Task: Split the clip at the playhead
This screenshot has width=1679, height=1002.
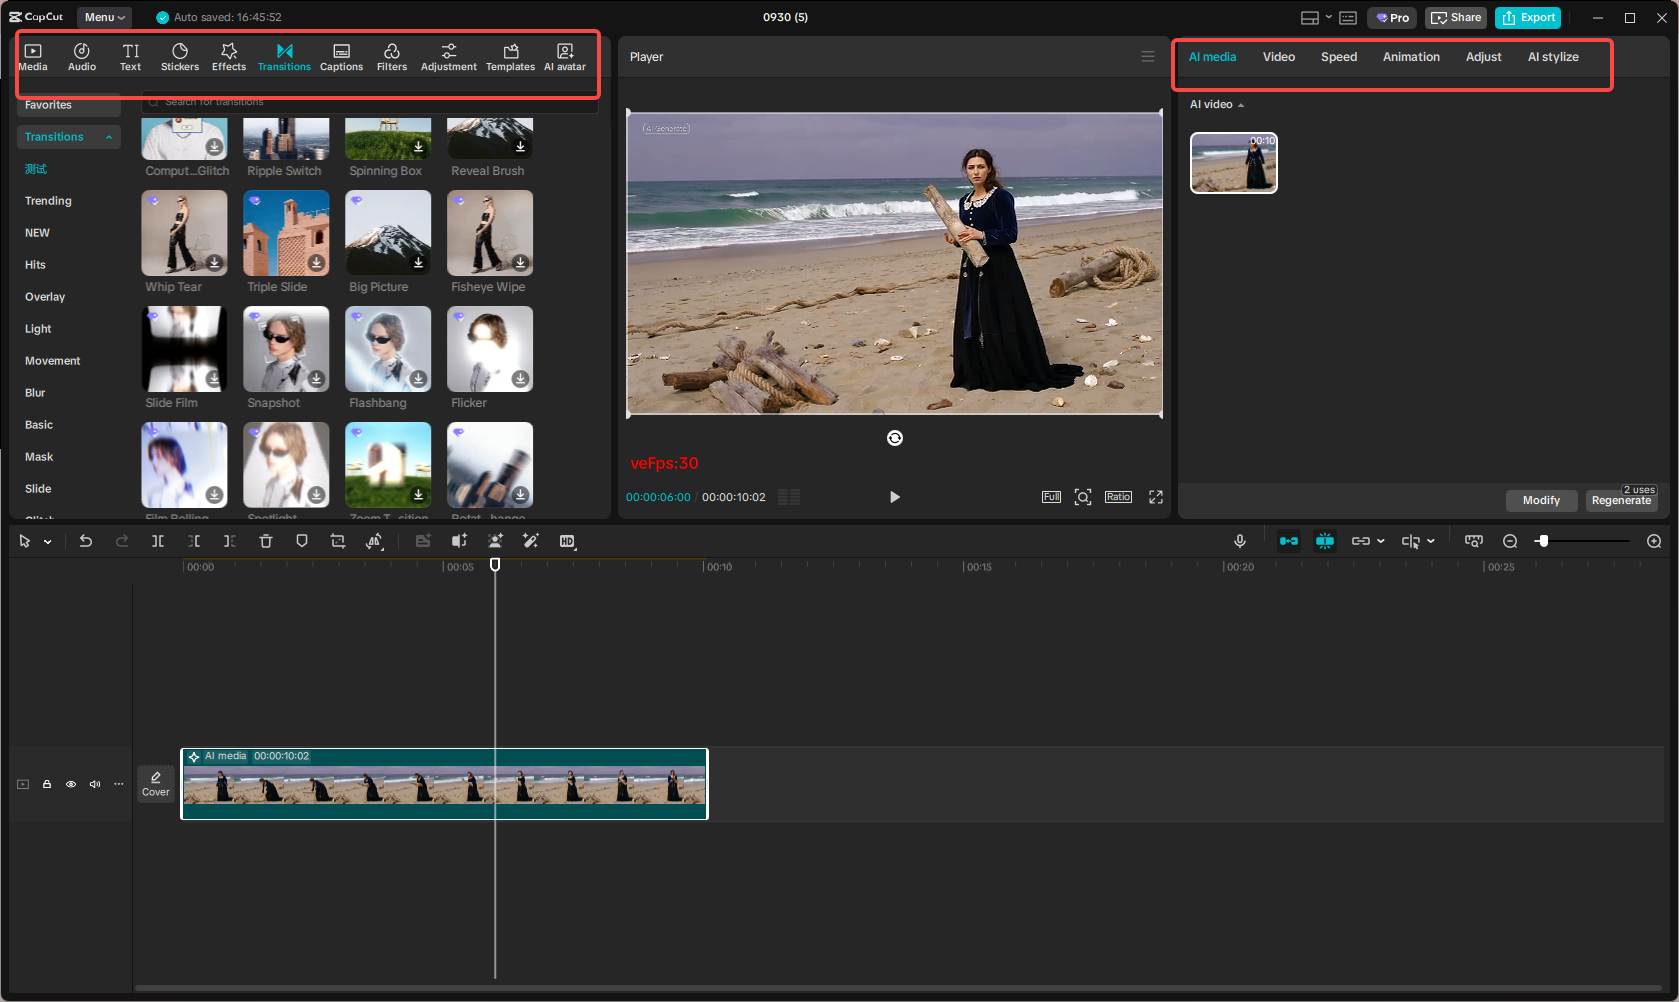Action: [x=158, y=541]
